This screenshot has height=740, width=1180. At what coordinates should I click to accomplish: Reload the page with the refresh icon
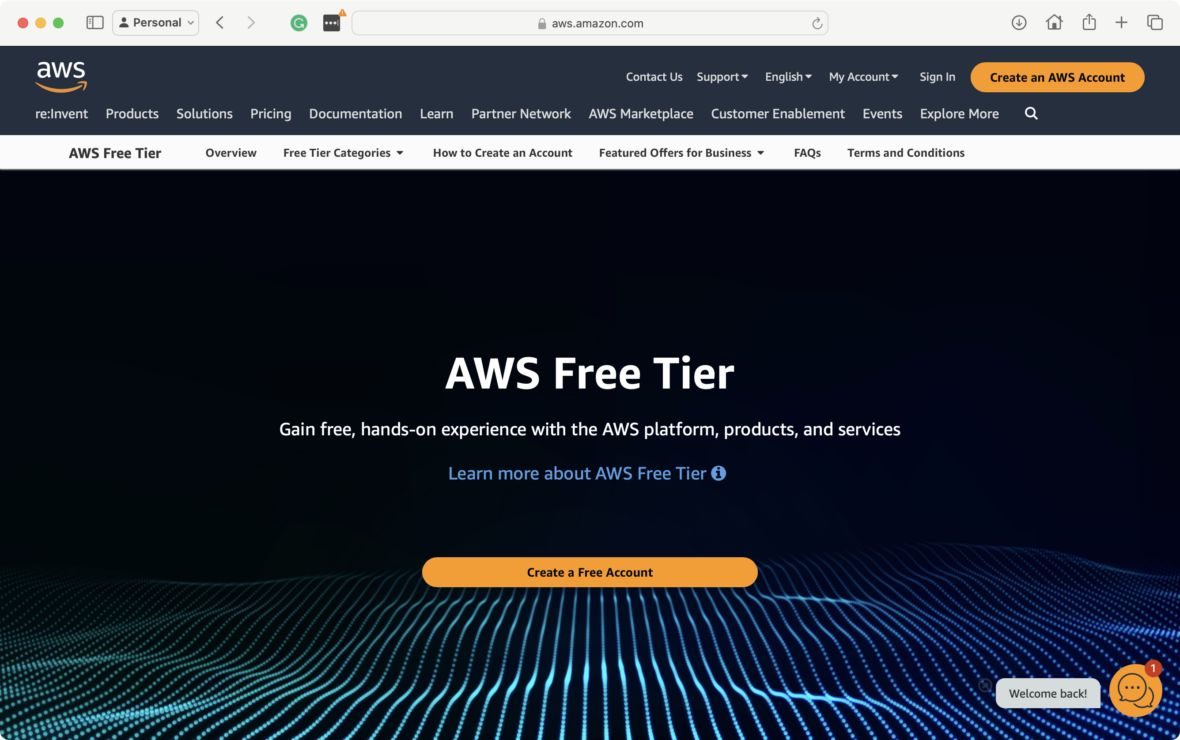[817, 23]
